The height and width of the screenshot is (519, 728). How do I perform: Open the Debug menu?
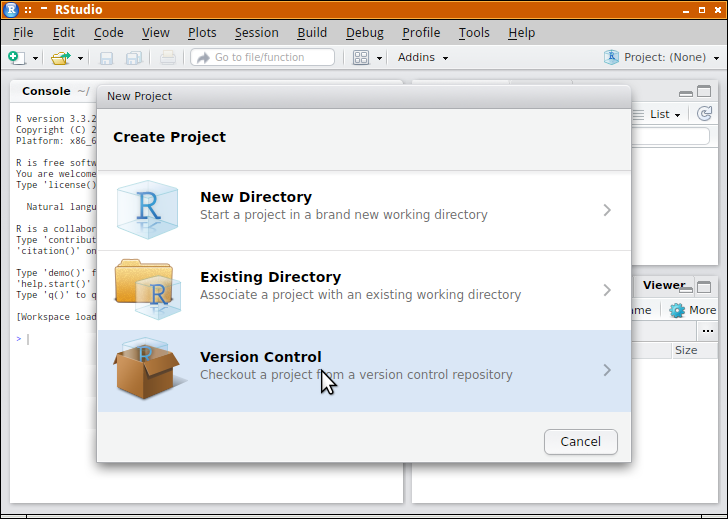click(365, 32)
